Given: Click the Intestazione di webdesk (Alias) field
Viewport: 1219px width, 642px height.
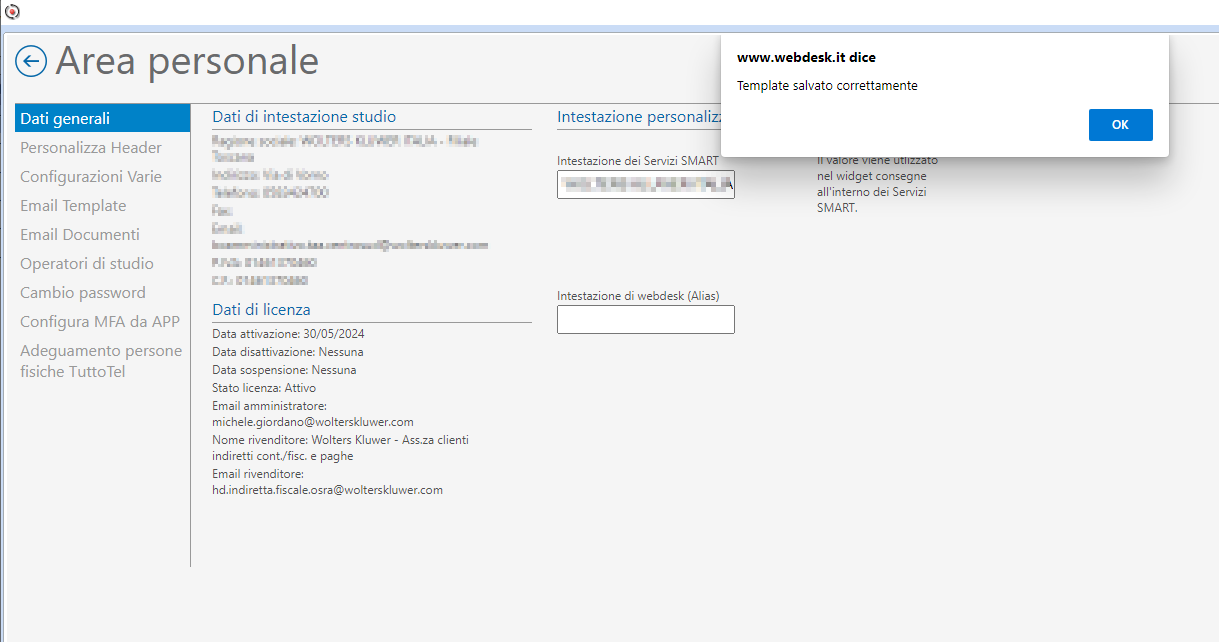Looking at the screenshot, I should point(646,319).
